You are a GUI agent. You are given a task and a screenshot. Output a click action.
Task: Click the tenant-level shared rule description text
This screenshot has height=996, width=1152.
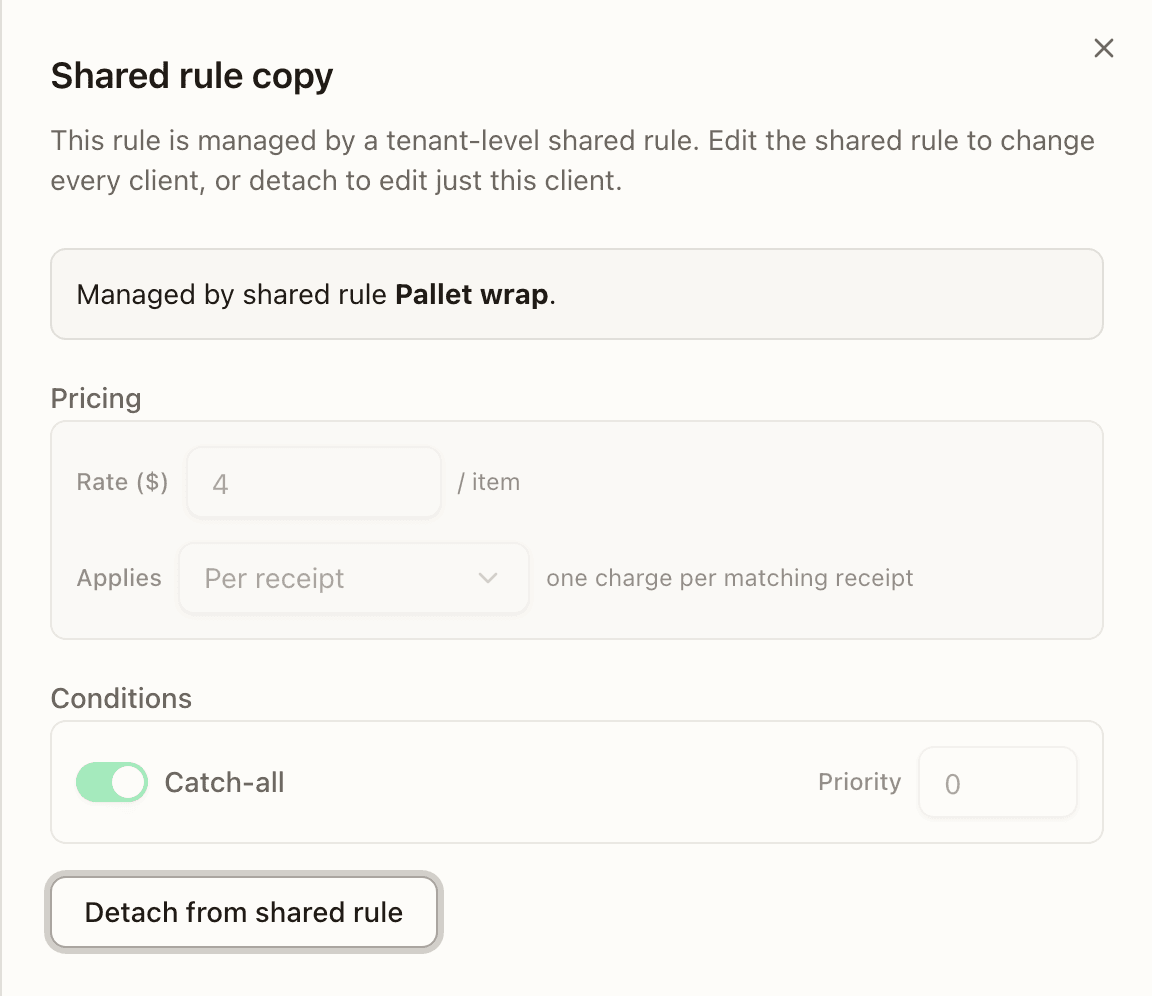tap(572, 160)
